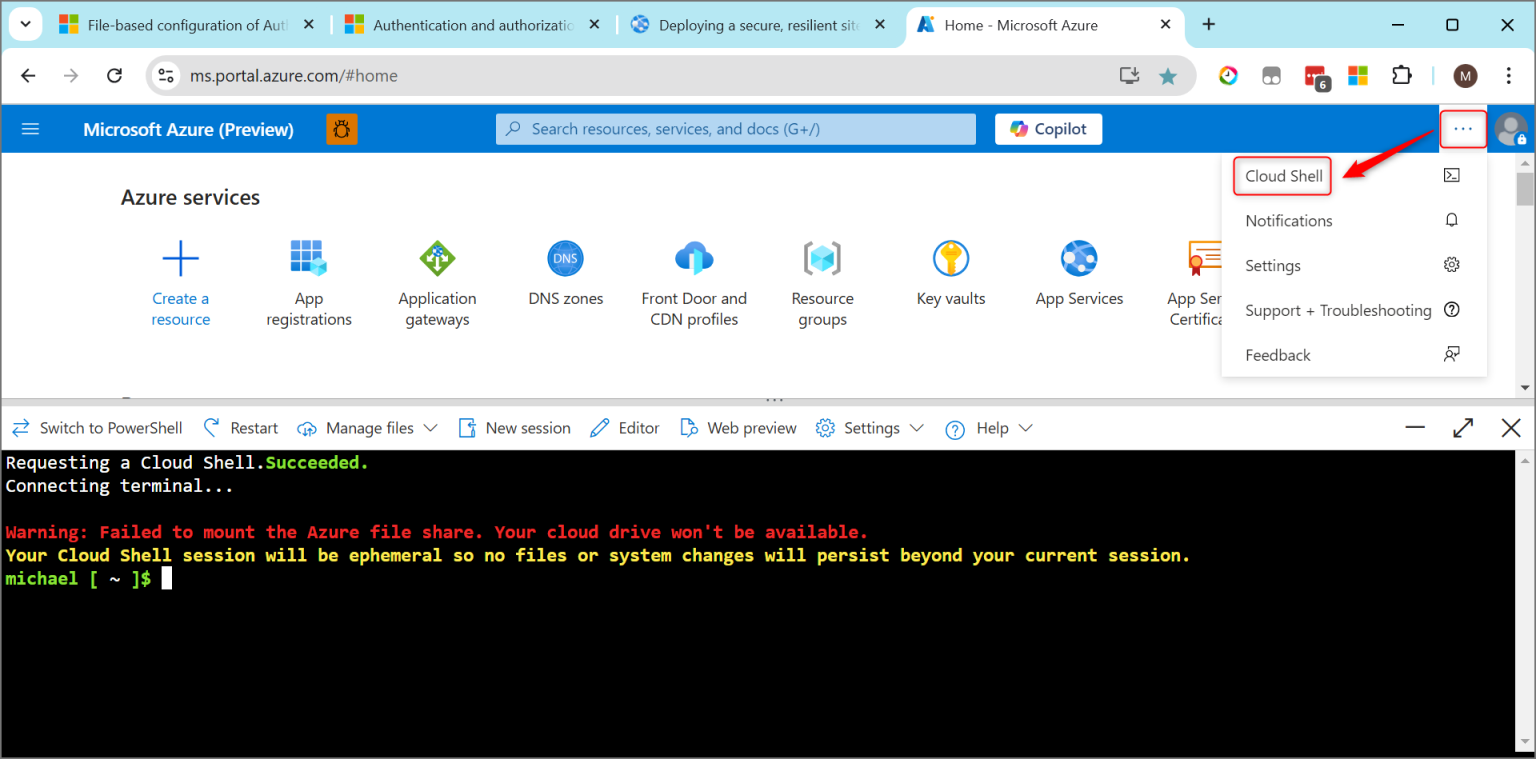Restart the Cloud Shell session
This screenshot has height=759, width=1536.
pos(240,428)
